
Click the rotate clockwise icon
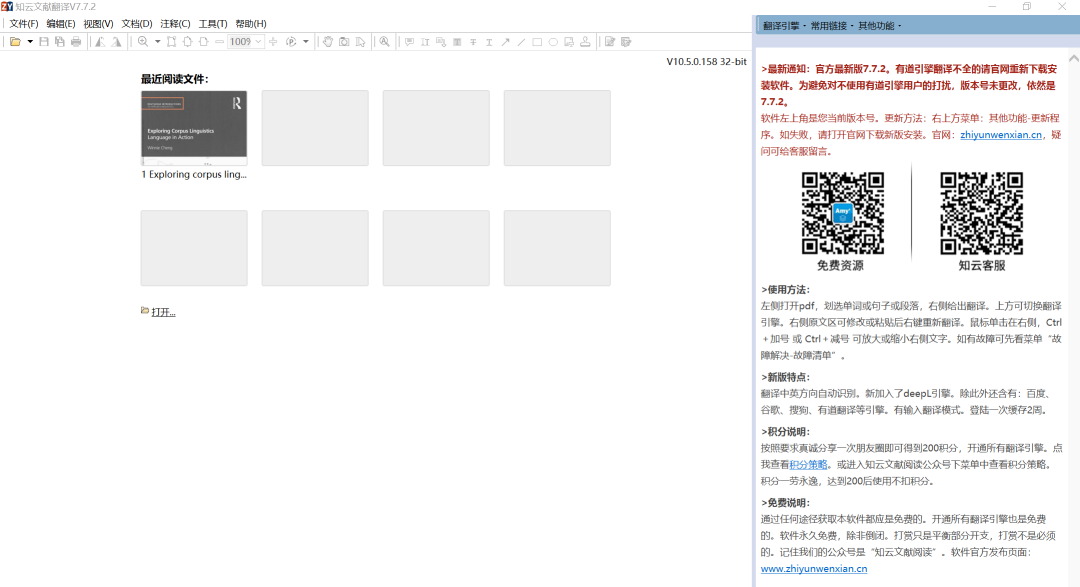tap(116, 42)
